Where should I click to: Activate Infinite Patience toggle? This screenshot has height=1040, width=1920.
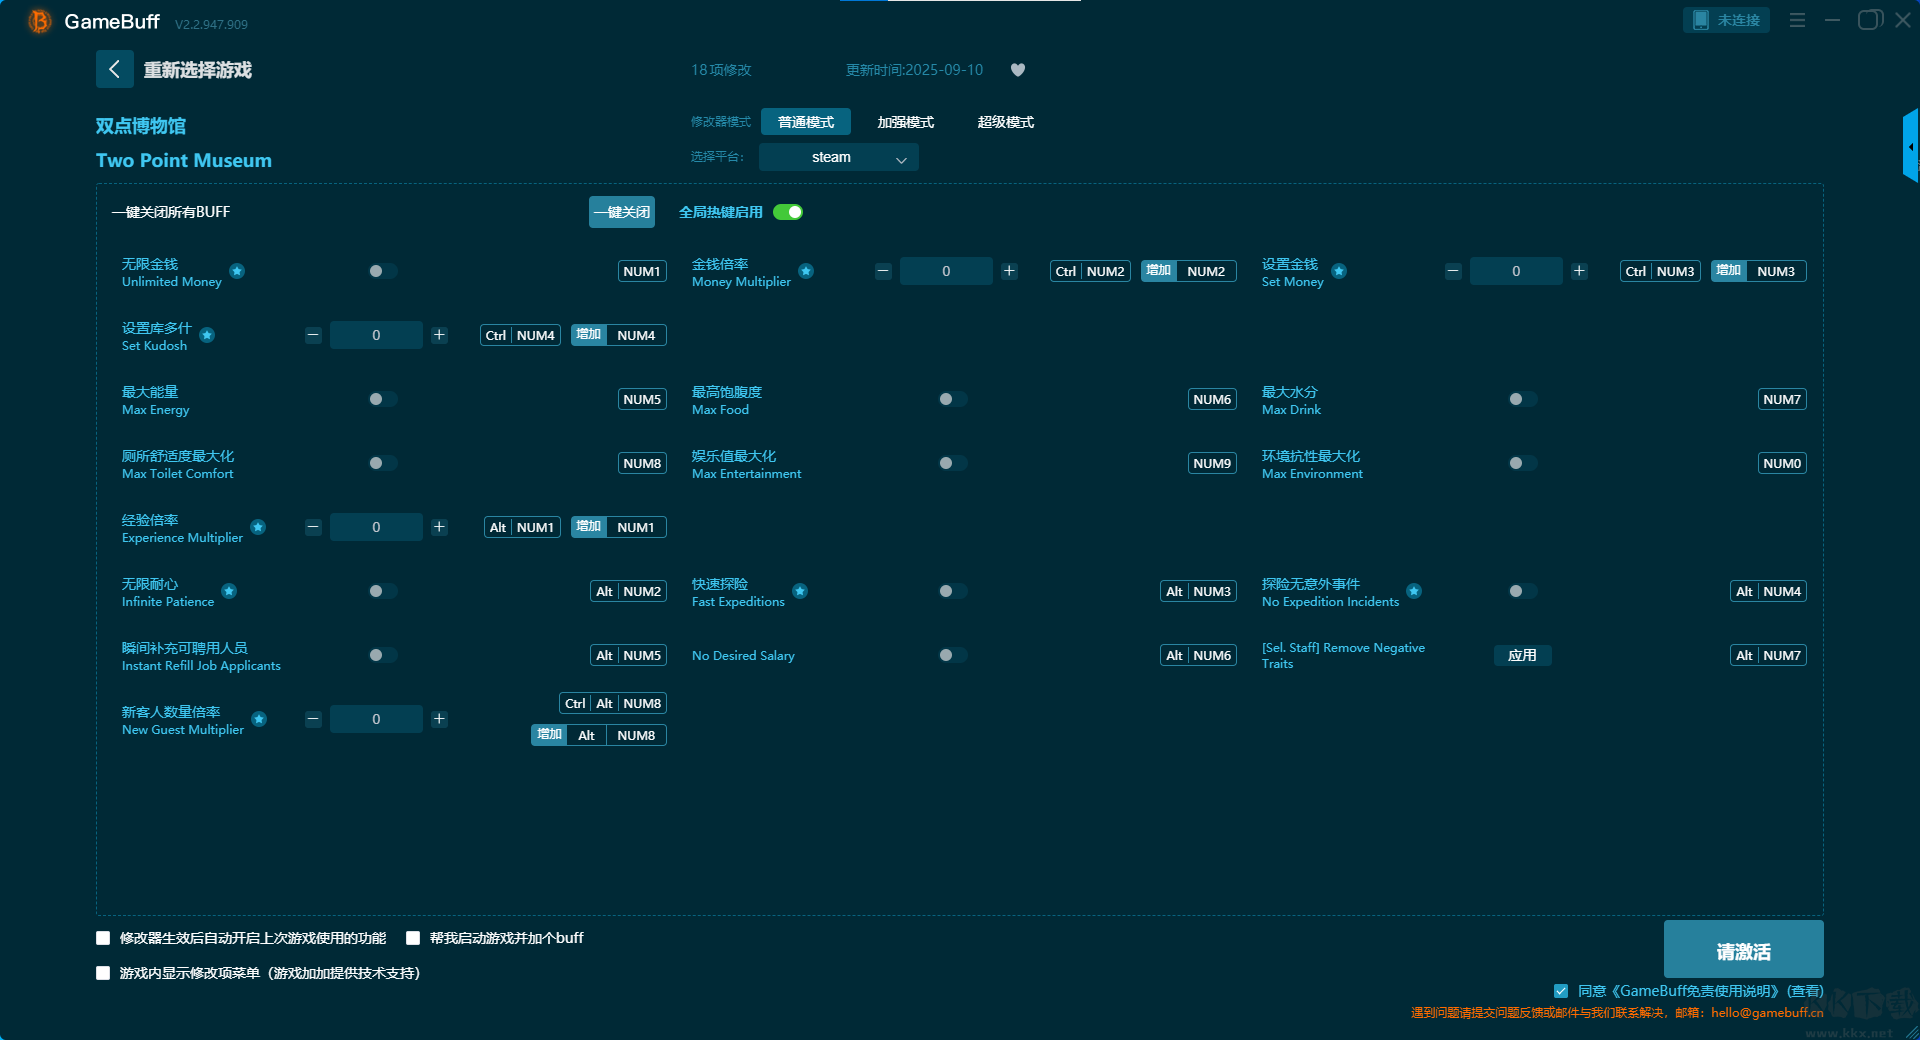(382, 591)
